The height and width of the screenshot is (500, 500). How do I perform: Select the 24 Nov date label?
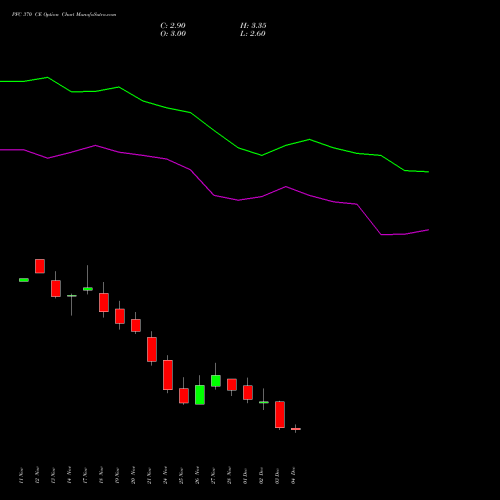click(165, 476)
